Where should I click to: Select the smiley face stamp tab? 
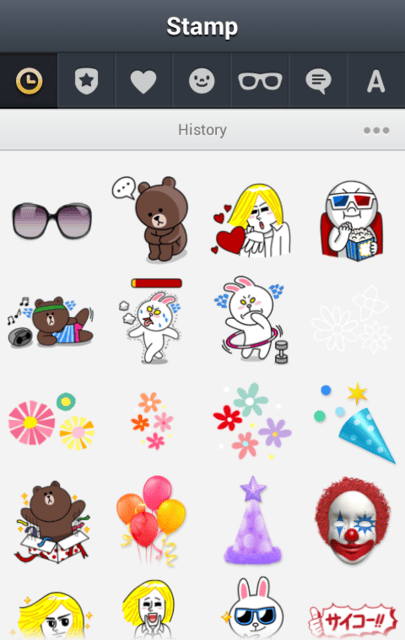[202, 81]
